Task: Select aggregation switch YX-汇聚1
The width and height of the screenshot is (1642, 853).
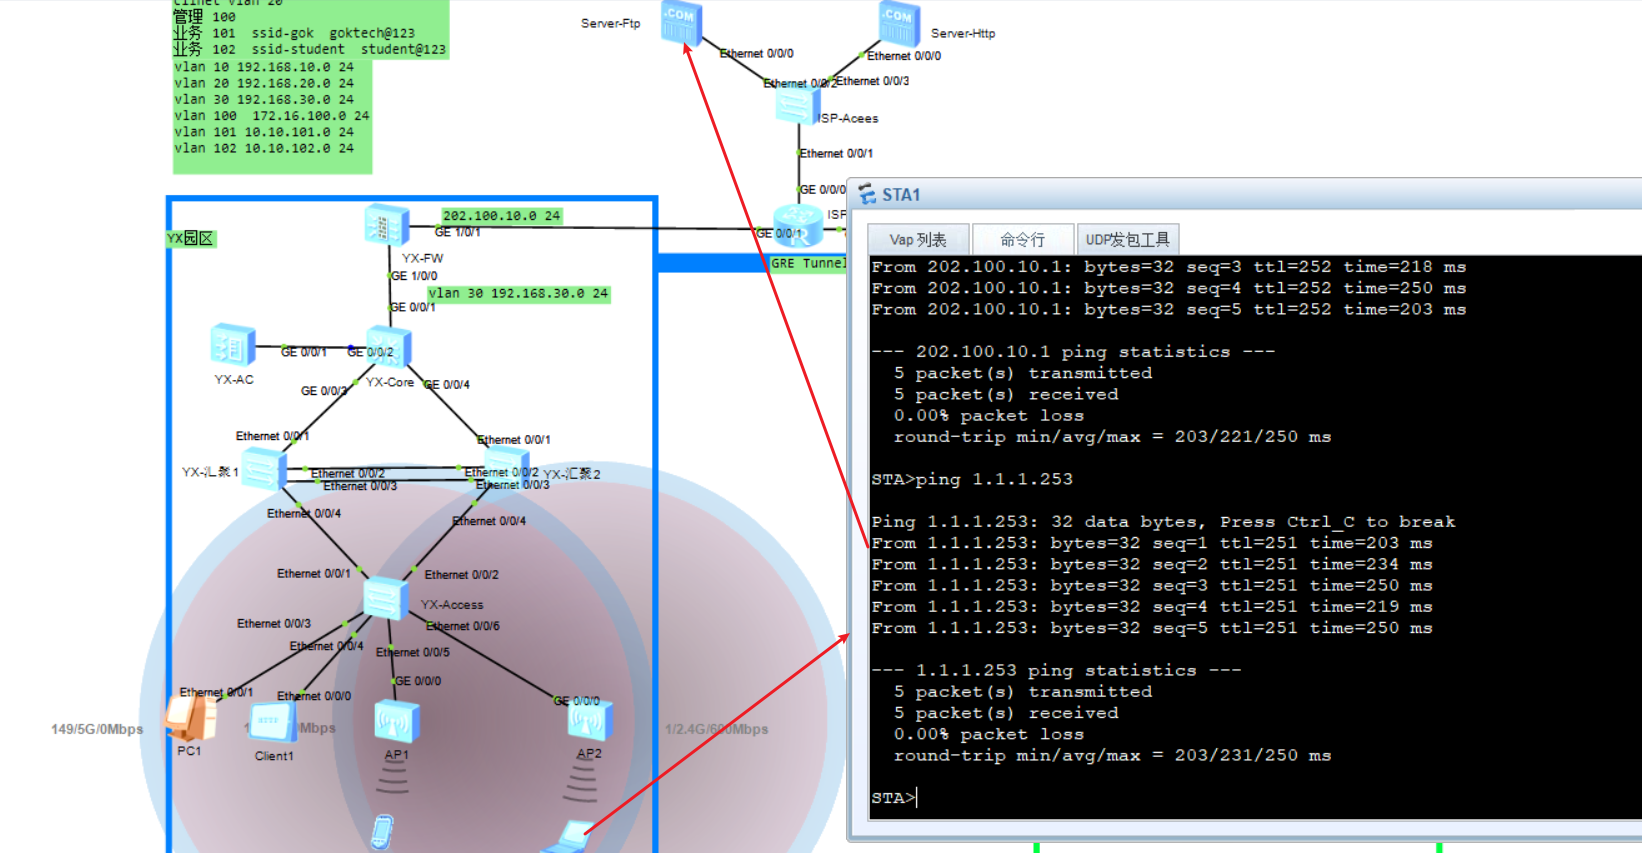Action: (264, 469)
